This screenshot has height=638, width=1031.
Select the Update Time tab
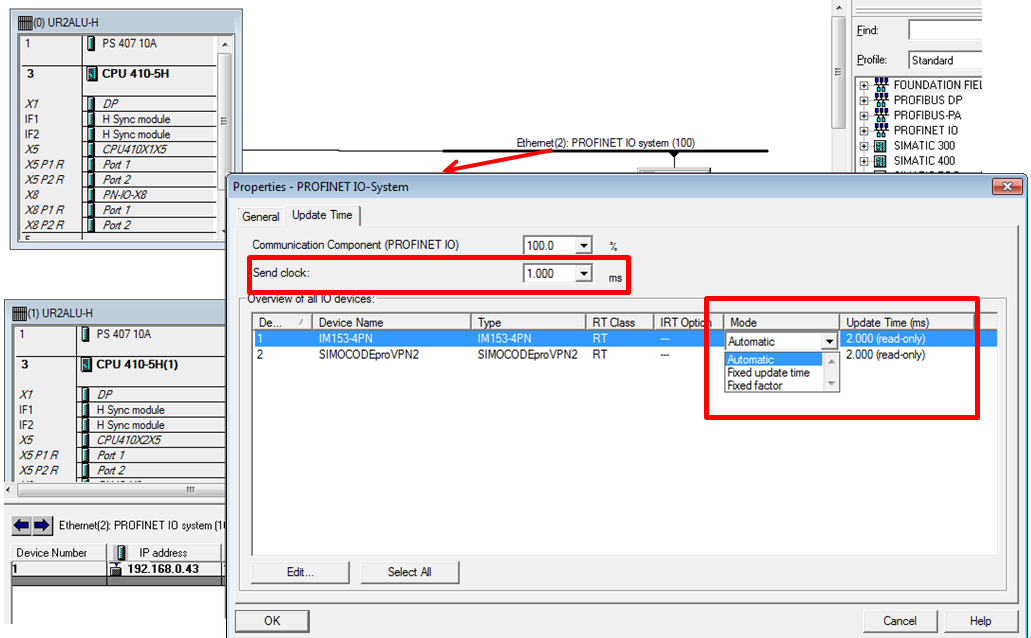(x=322, y=215)
